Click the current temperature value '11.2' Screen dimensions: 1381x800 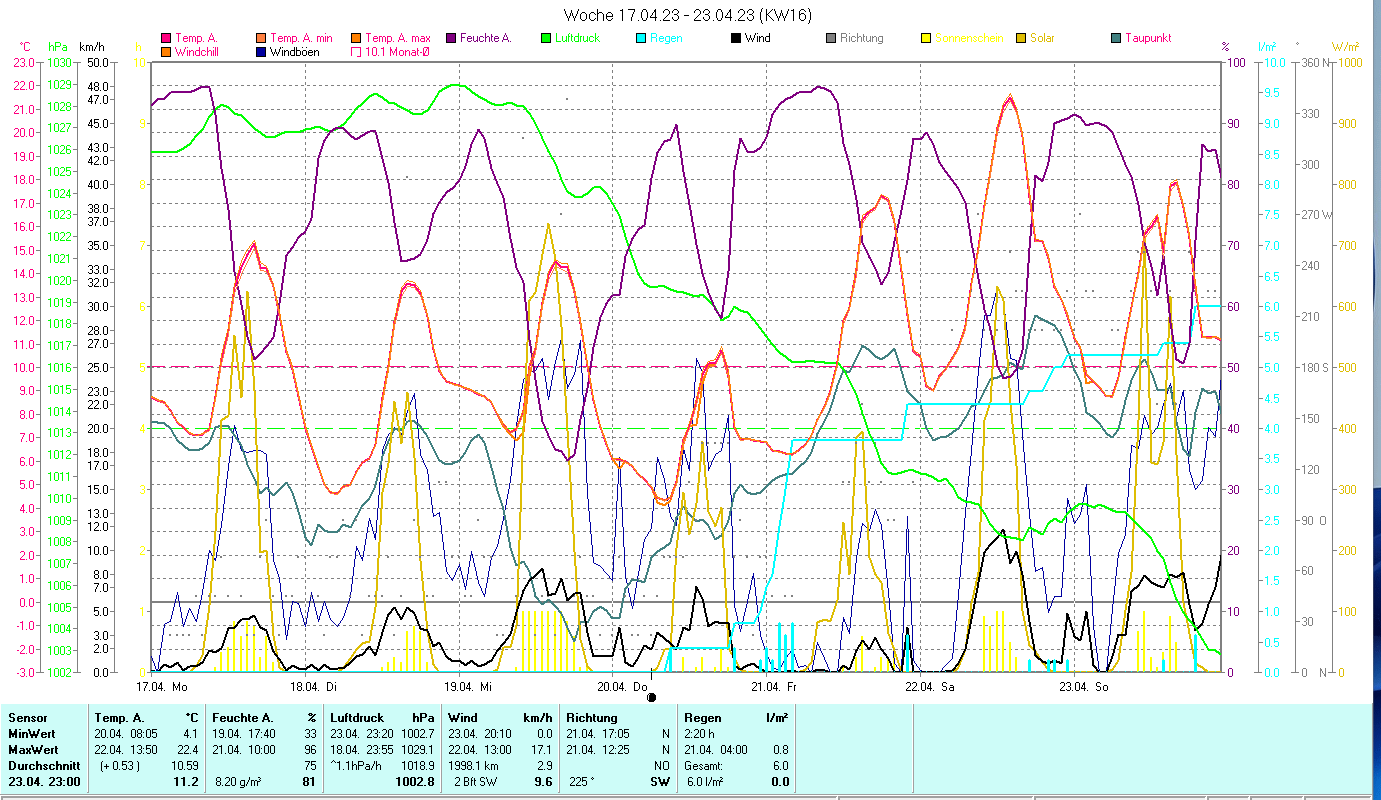click(187, 781)
